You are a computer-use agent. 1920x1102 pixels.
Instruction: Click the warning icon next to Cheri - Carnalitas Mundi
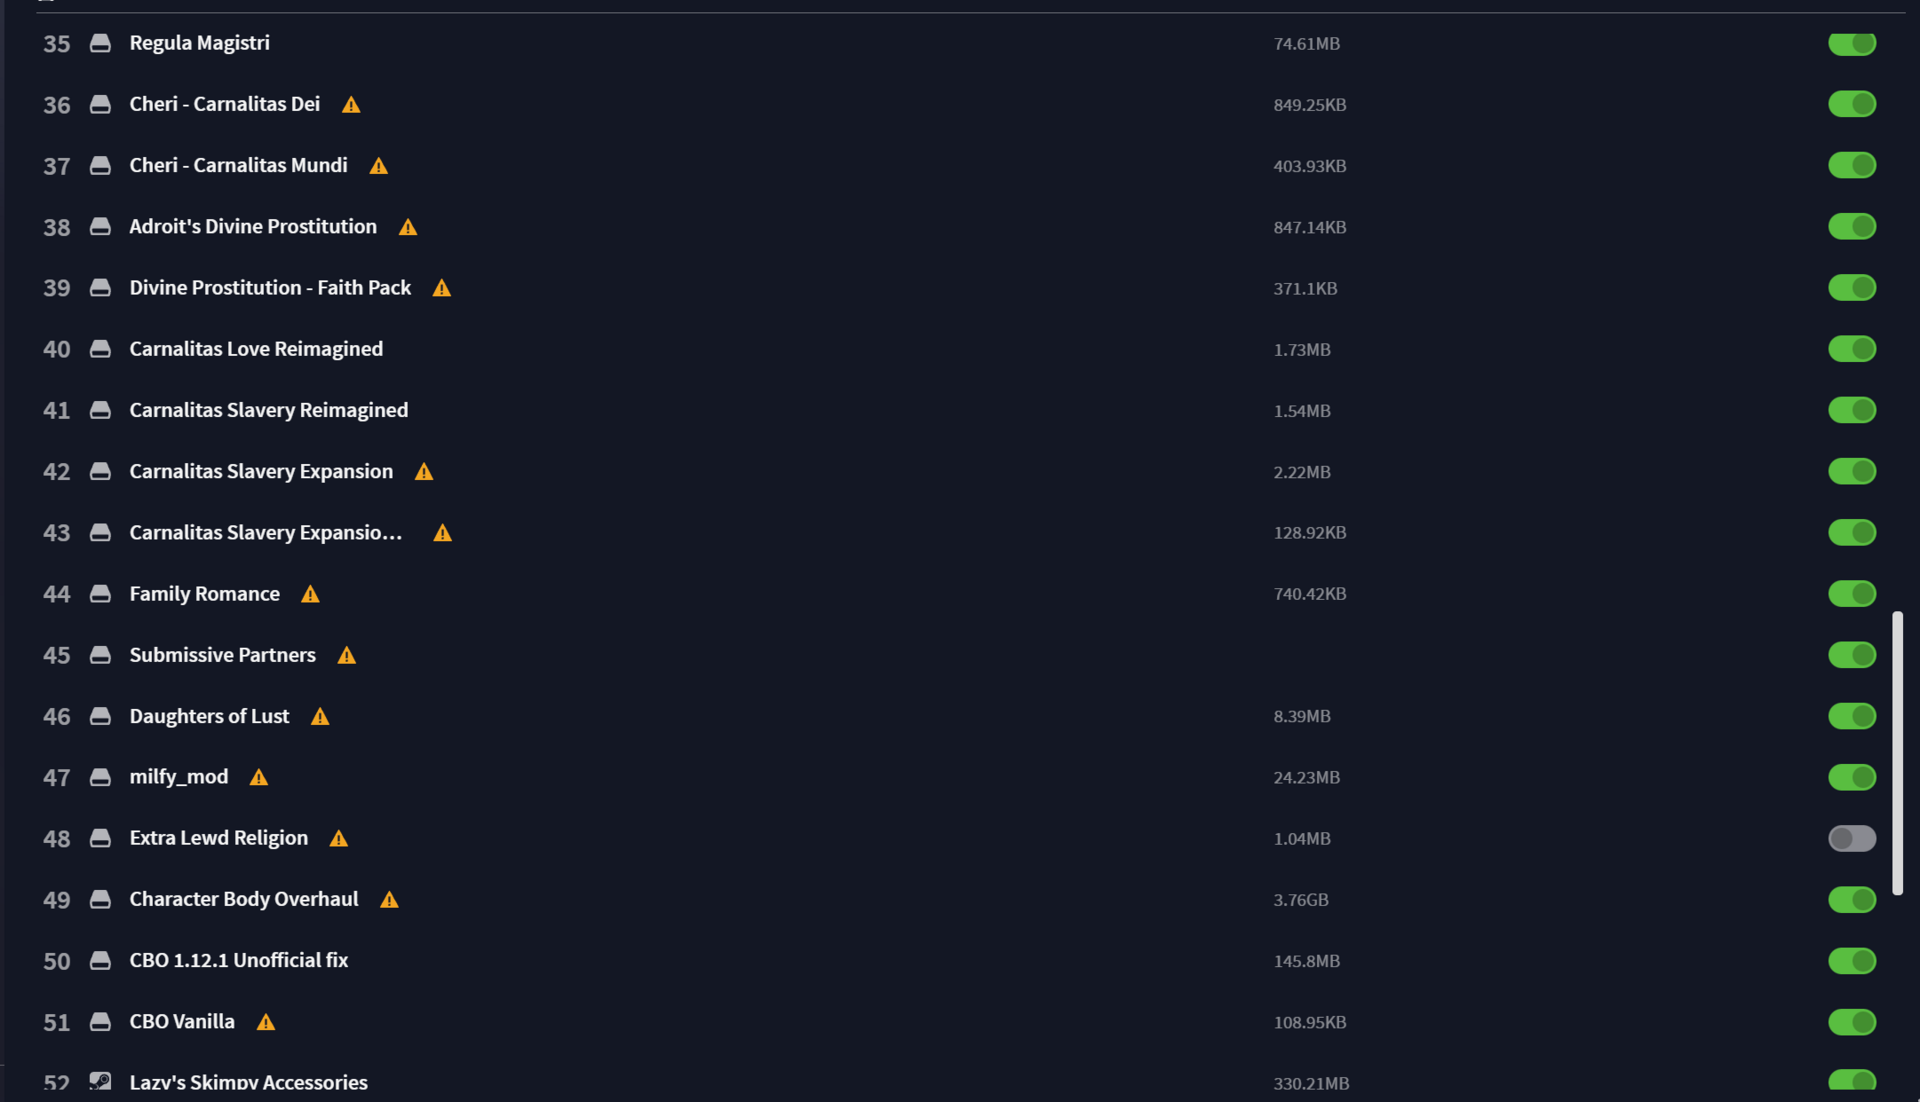pos(378,166)
